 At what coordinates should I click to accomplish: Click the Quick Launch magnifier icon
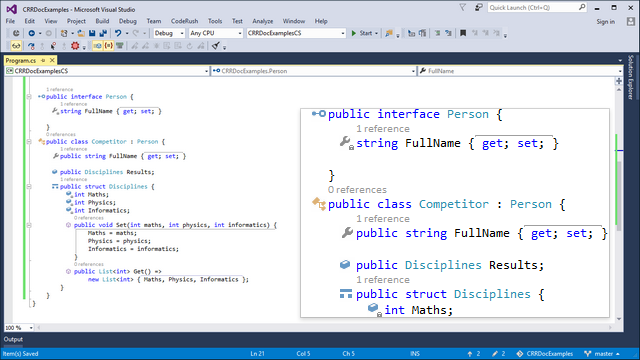tap(582, 7)
